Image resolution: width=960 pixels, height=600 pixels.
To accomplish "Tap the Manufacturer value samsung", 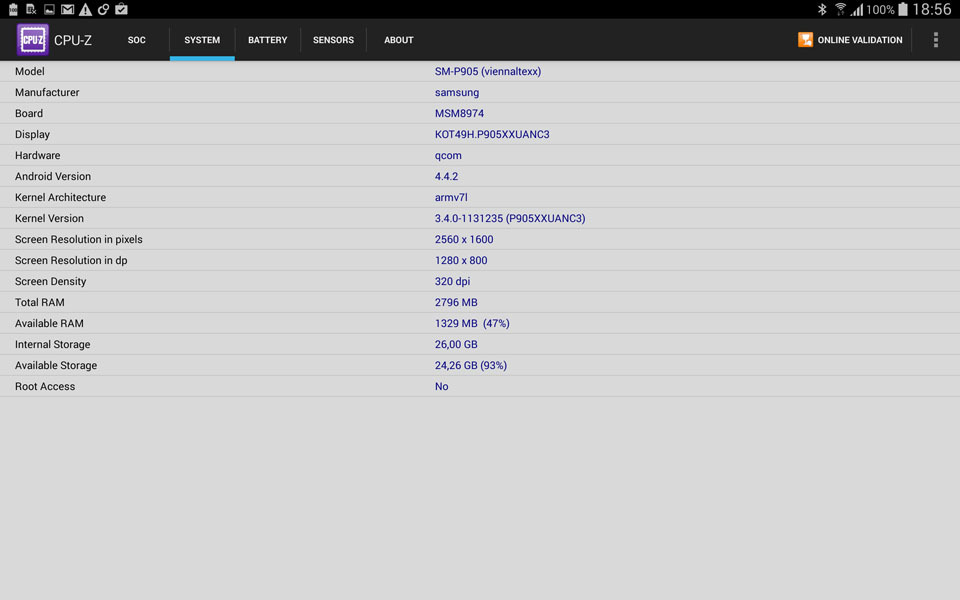I will pyautogui.click(x=457, y=92).
